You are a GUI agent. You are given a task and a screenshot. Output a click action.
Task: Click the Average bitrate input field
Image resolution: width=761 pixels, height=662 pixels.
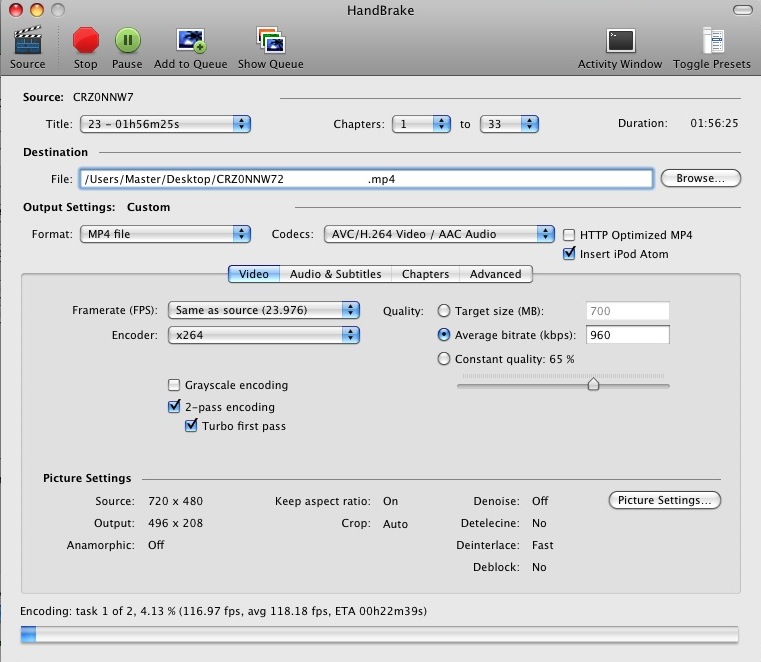(x=627, y=335)
